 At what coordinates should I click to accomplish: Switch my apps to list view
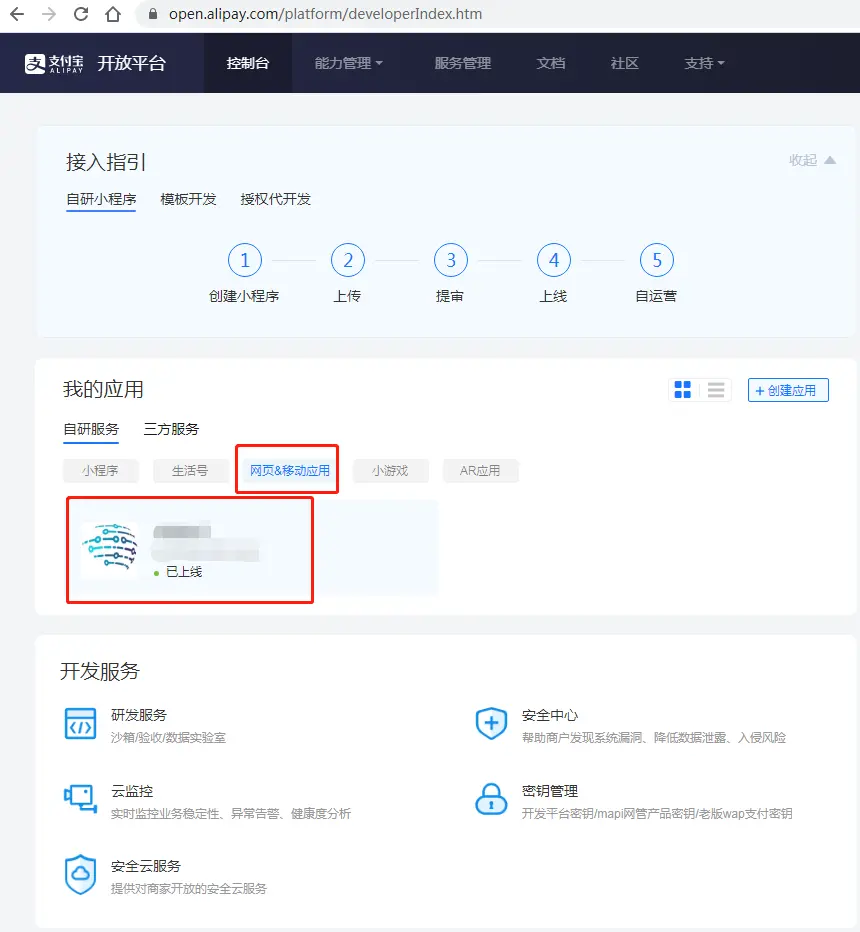[716, 390]
